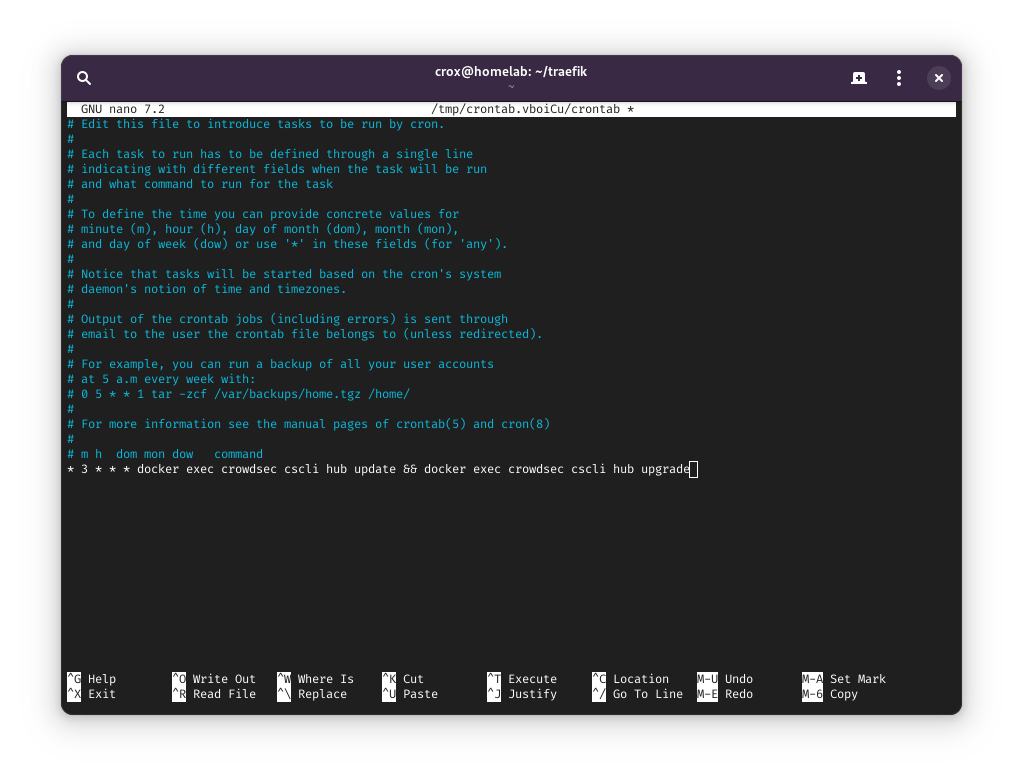Click the 'For more information see' comment line
The image size is (1023, 782).
309,424
